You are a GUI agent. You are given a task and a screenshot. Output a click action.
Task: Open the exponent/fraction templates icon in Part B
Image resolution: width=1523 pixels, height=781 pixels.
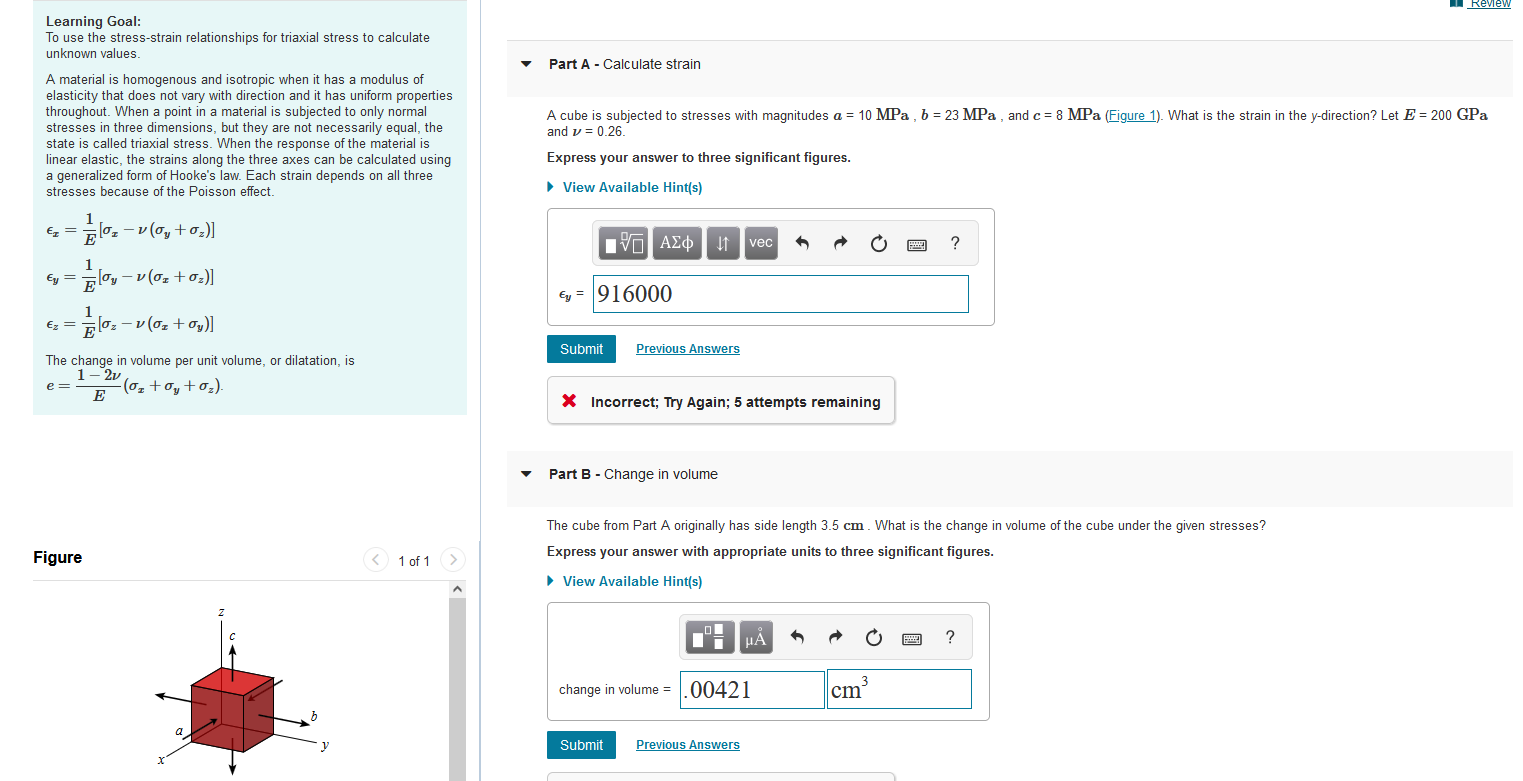709,637
